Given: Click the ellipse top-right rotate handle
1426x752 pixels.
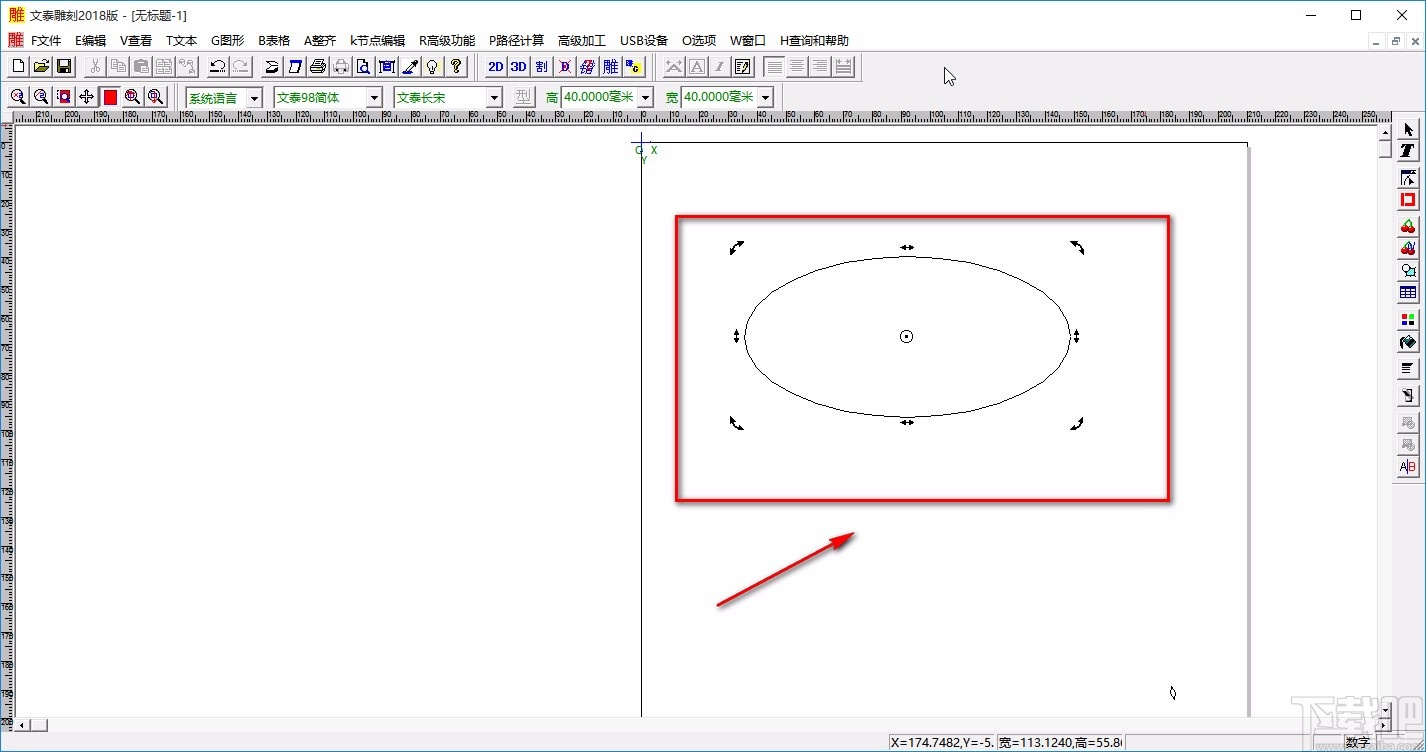Looking at the screenshot, I should pyautogui.click(x=1077, y=247).
